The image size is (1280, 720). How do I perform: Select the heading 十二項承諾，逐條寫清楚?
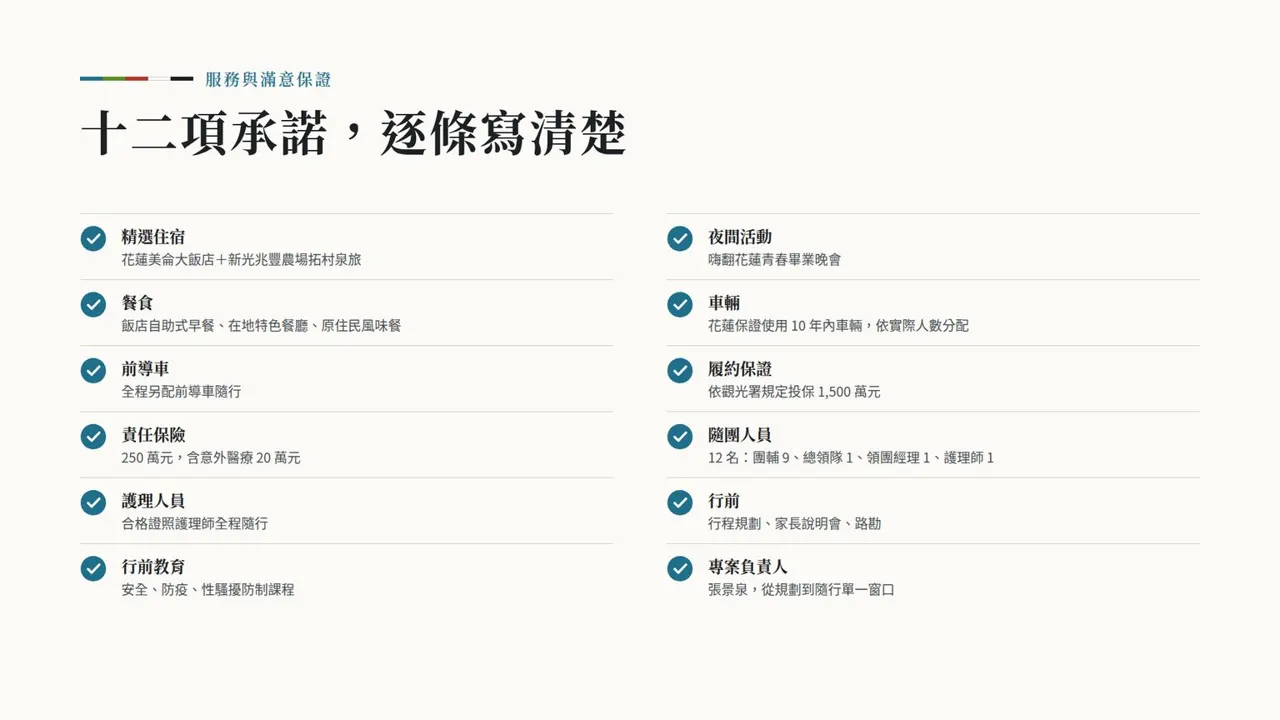pyautogui.click(x=353, y=134)
